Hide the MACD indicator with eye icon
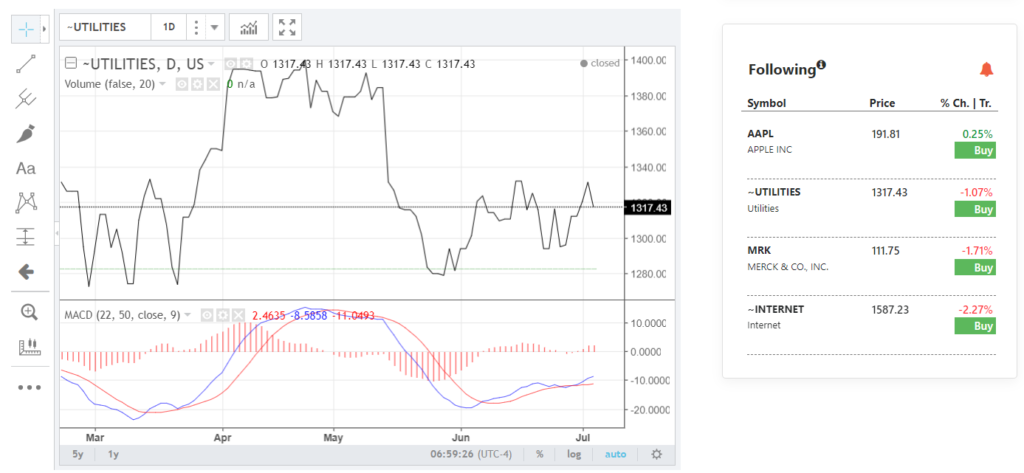The height and width of the screenshot is (473, 1024). pos(206,315)
